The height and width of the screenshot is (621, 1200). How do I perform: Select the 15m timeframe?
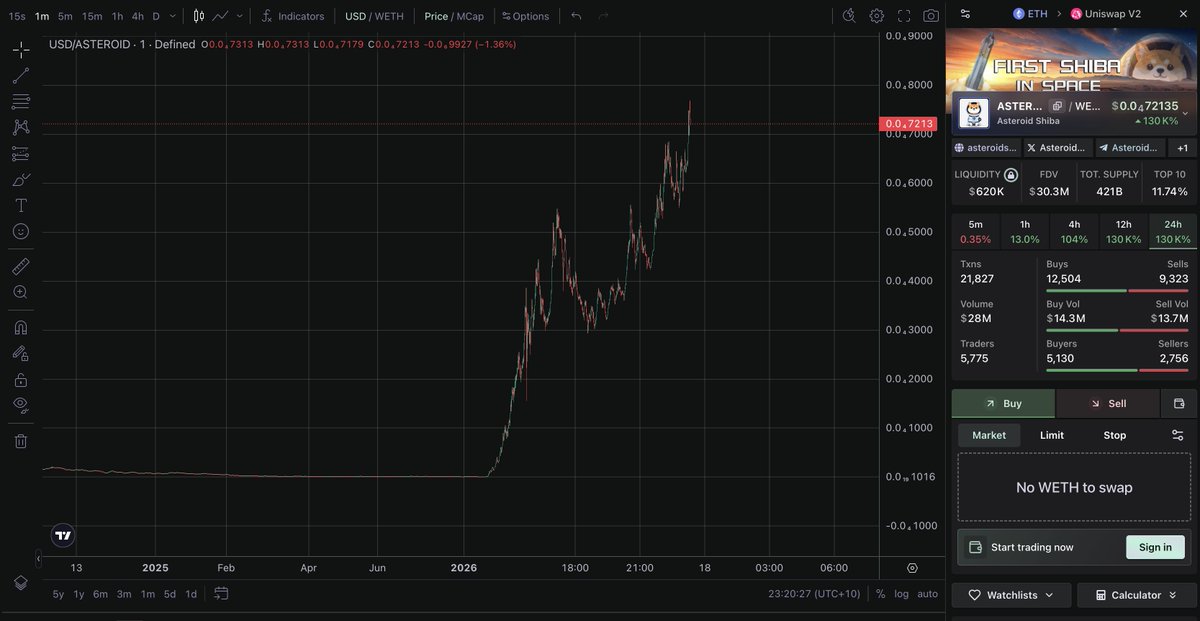click(92, 16)
